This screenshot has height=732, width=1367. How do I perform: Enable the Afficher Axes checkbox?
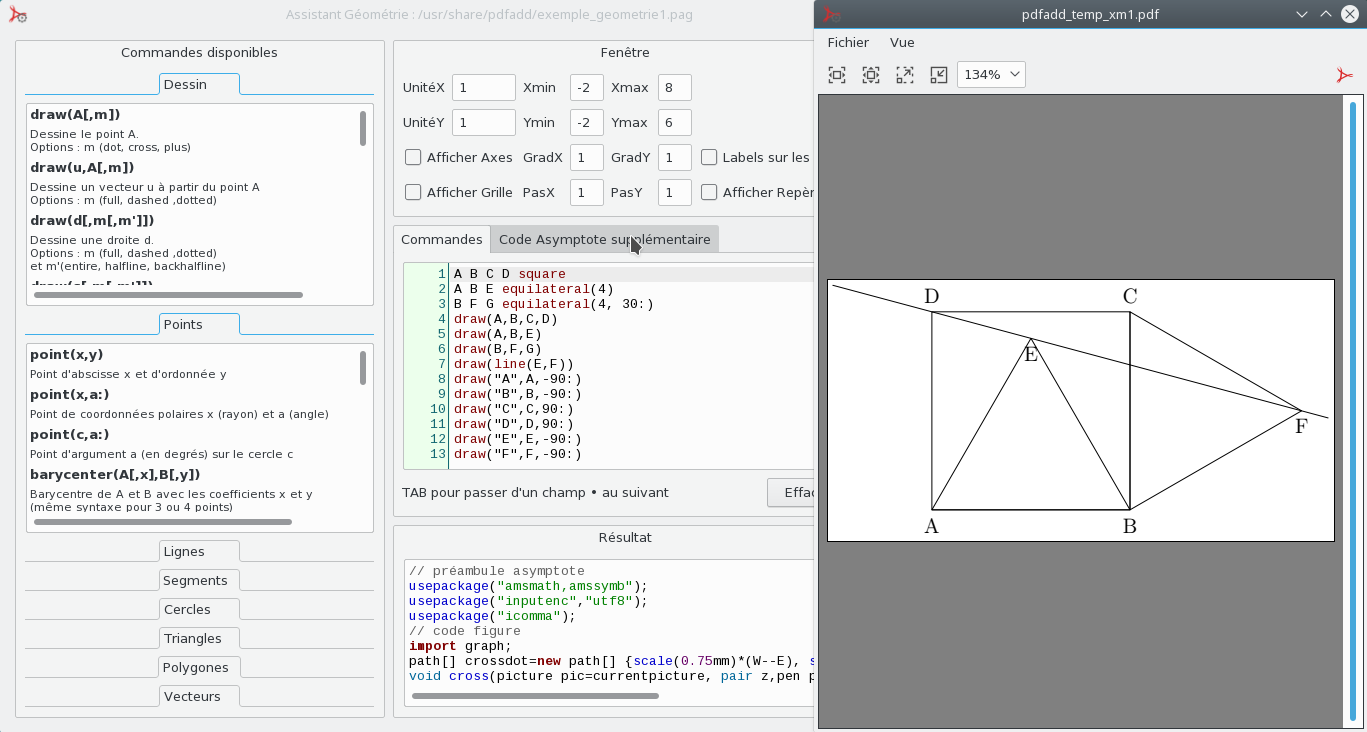[x=413, y=157]
